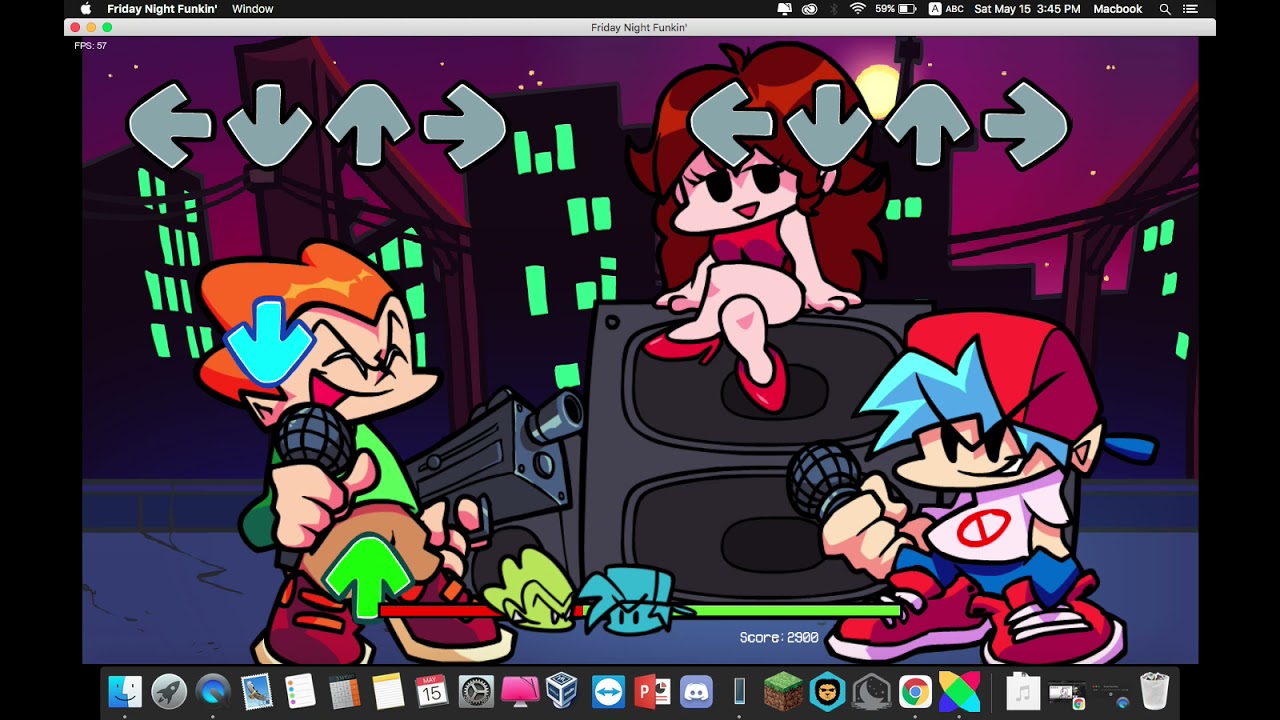Launch Minecraft grass block icon
The width and height of the screenshot is (1280, 720).
click(x=783, y=691)
